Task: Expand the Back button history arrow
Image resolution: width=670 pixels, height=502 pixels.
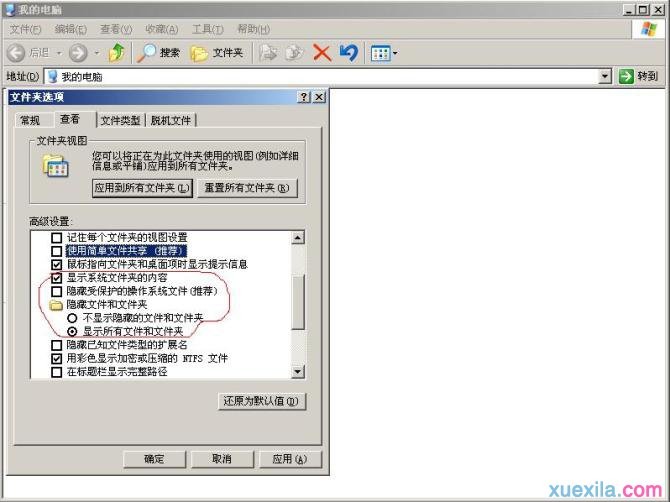Action: 59,52
